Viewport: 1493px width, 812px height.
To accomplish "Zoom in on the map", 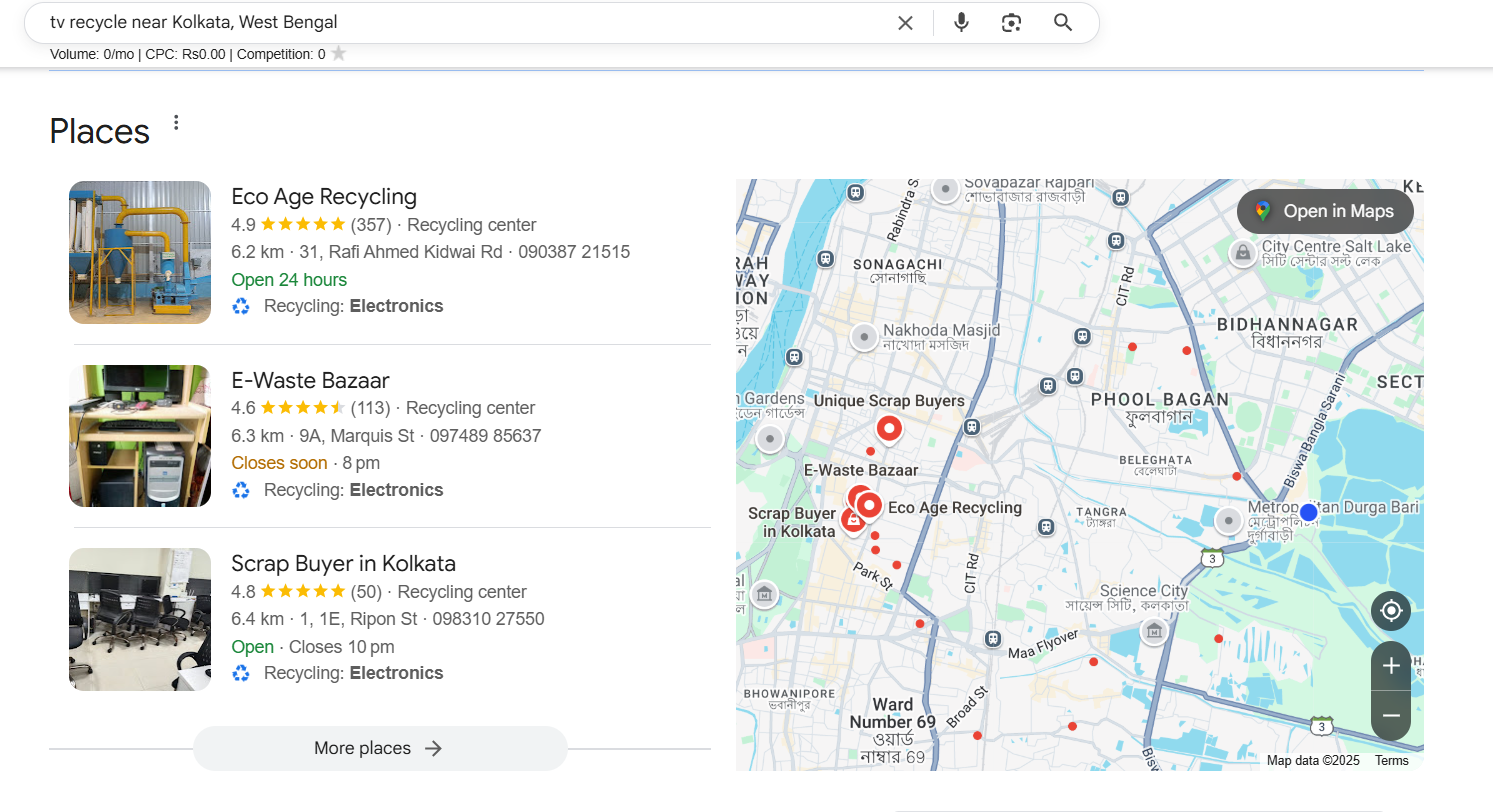I will pos(1391,666).
